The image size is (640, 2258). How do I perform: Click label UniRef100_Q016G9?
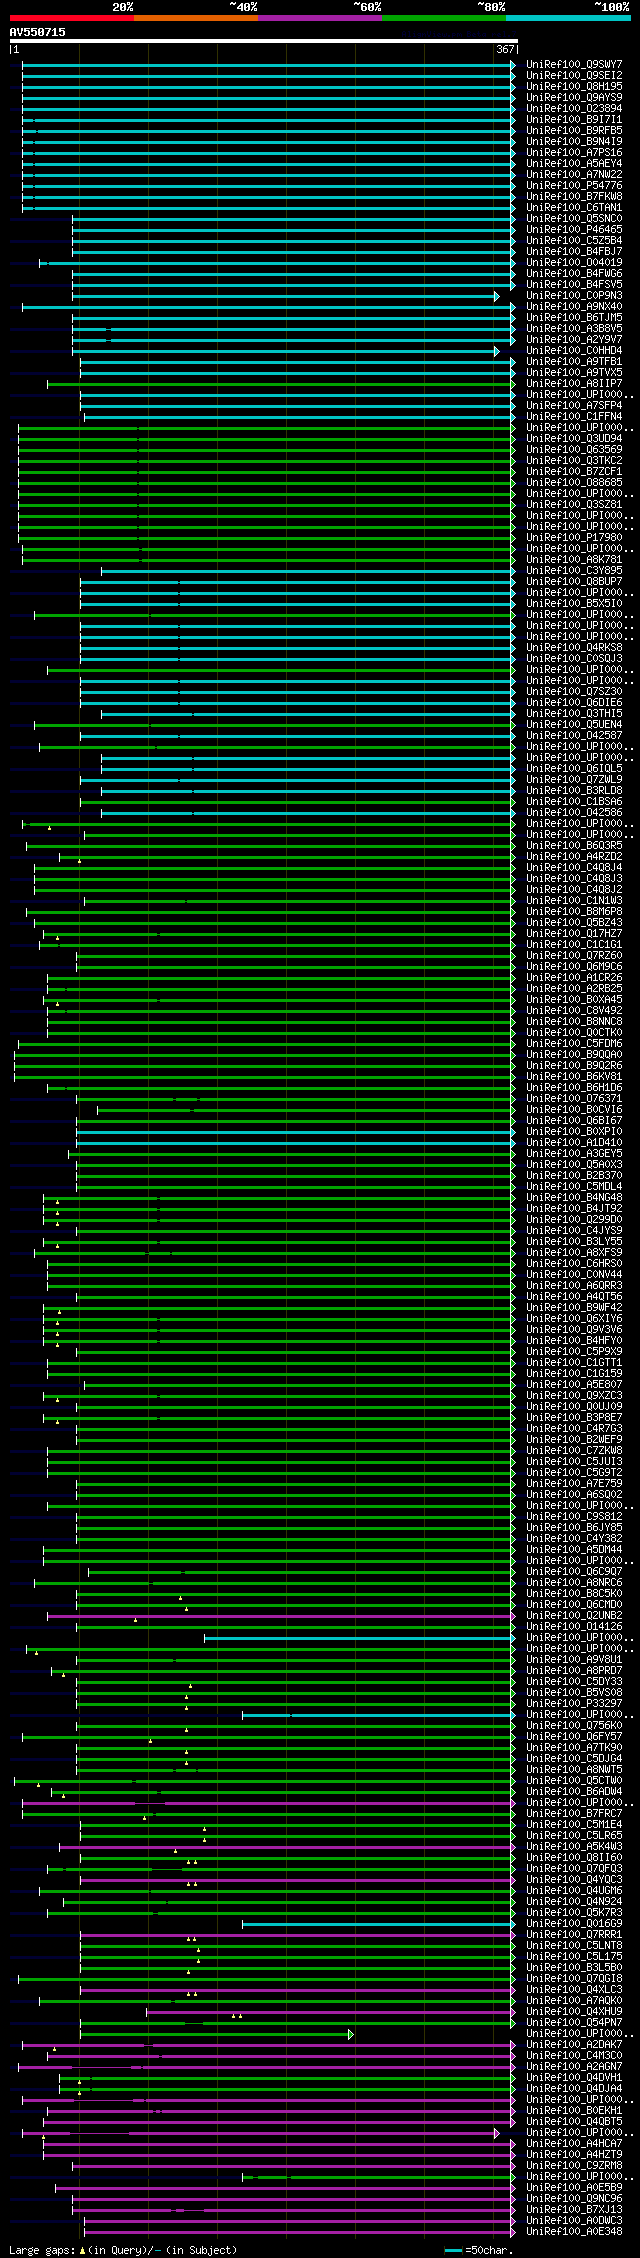pos(574,1923)
